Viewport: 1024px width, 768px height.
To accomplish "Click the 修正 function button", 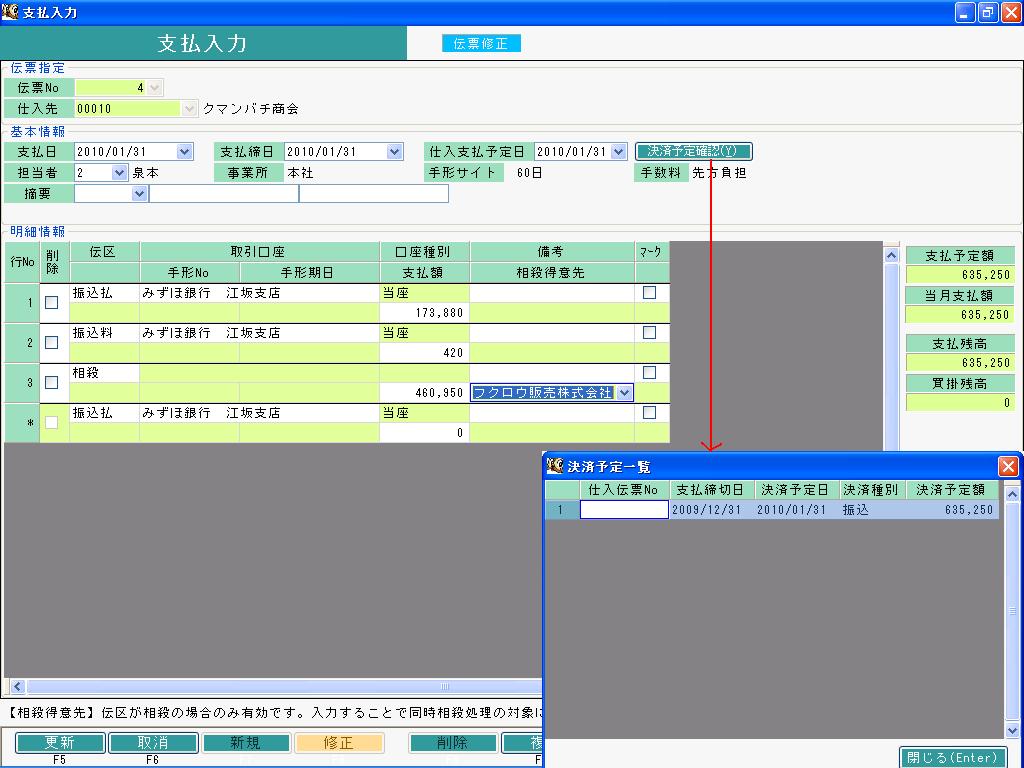I will 338,743.
